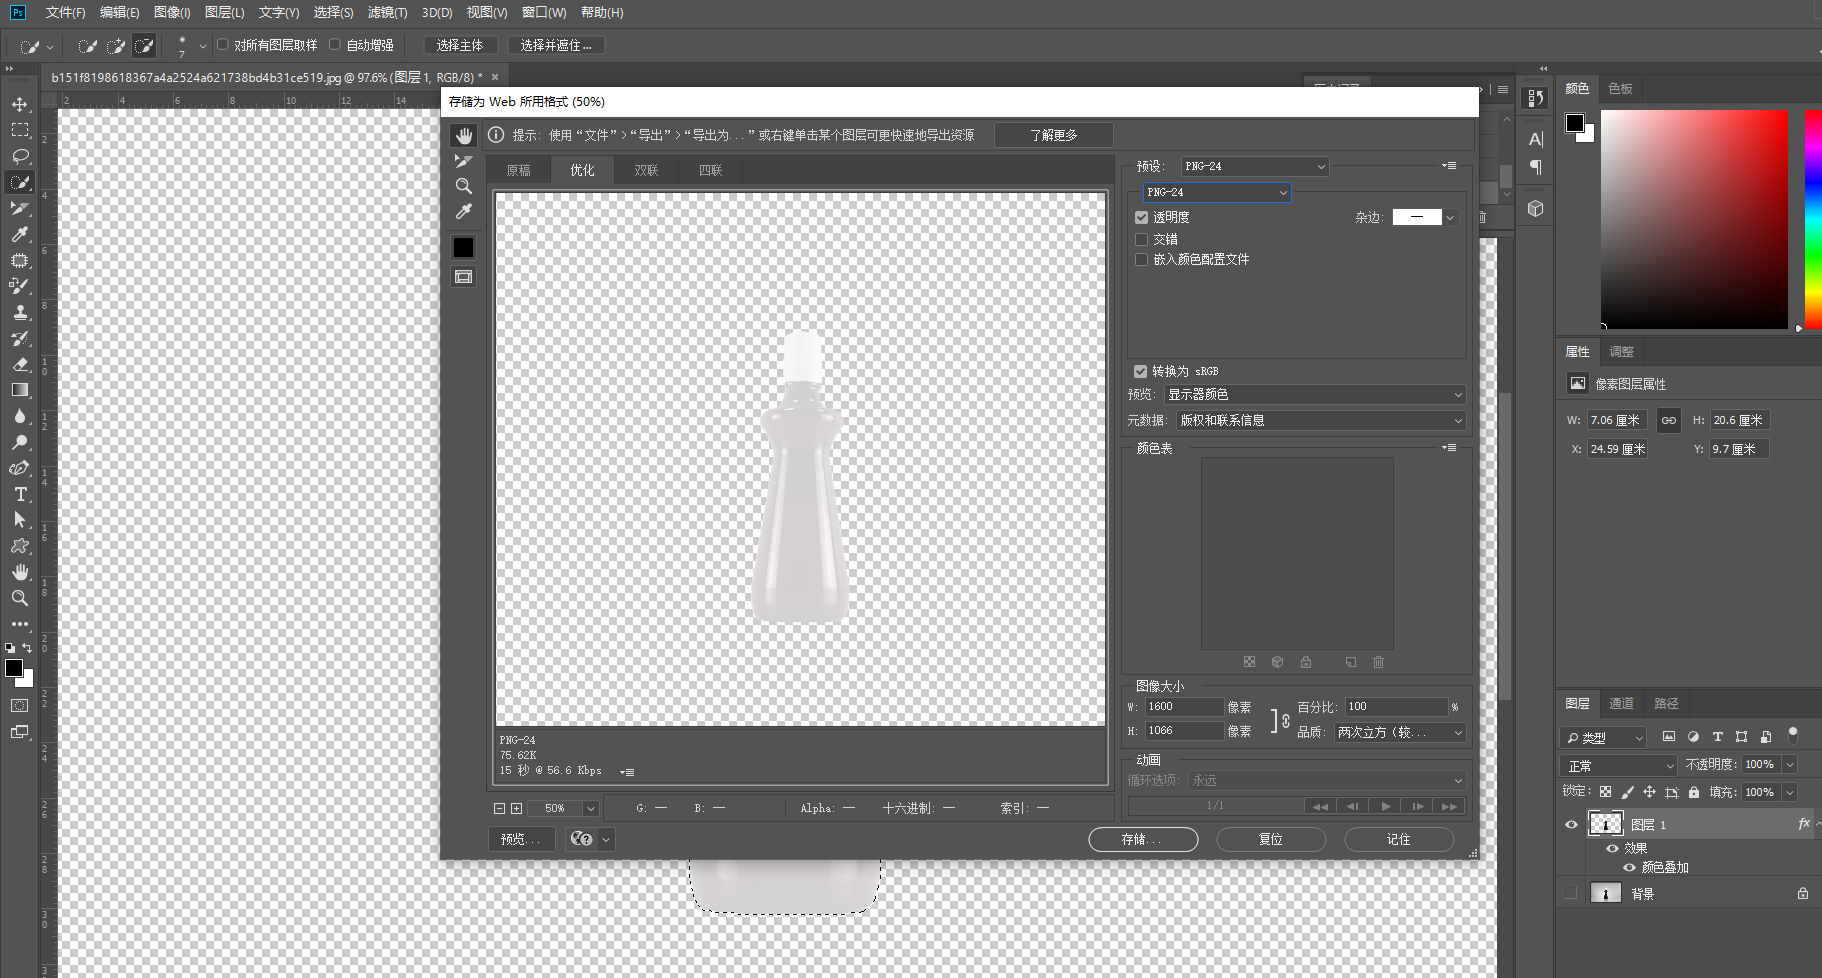Select the Slice Select tool in dialog

(x=463, y=161)
